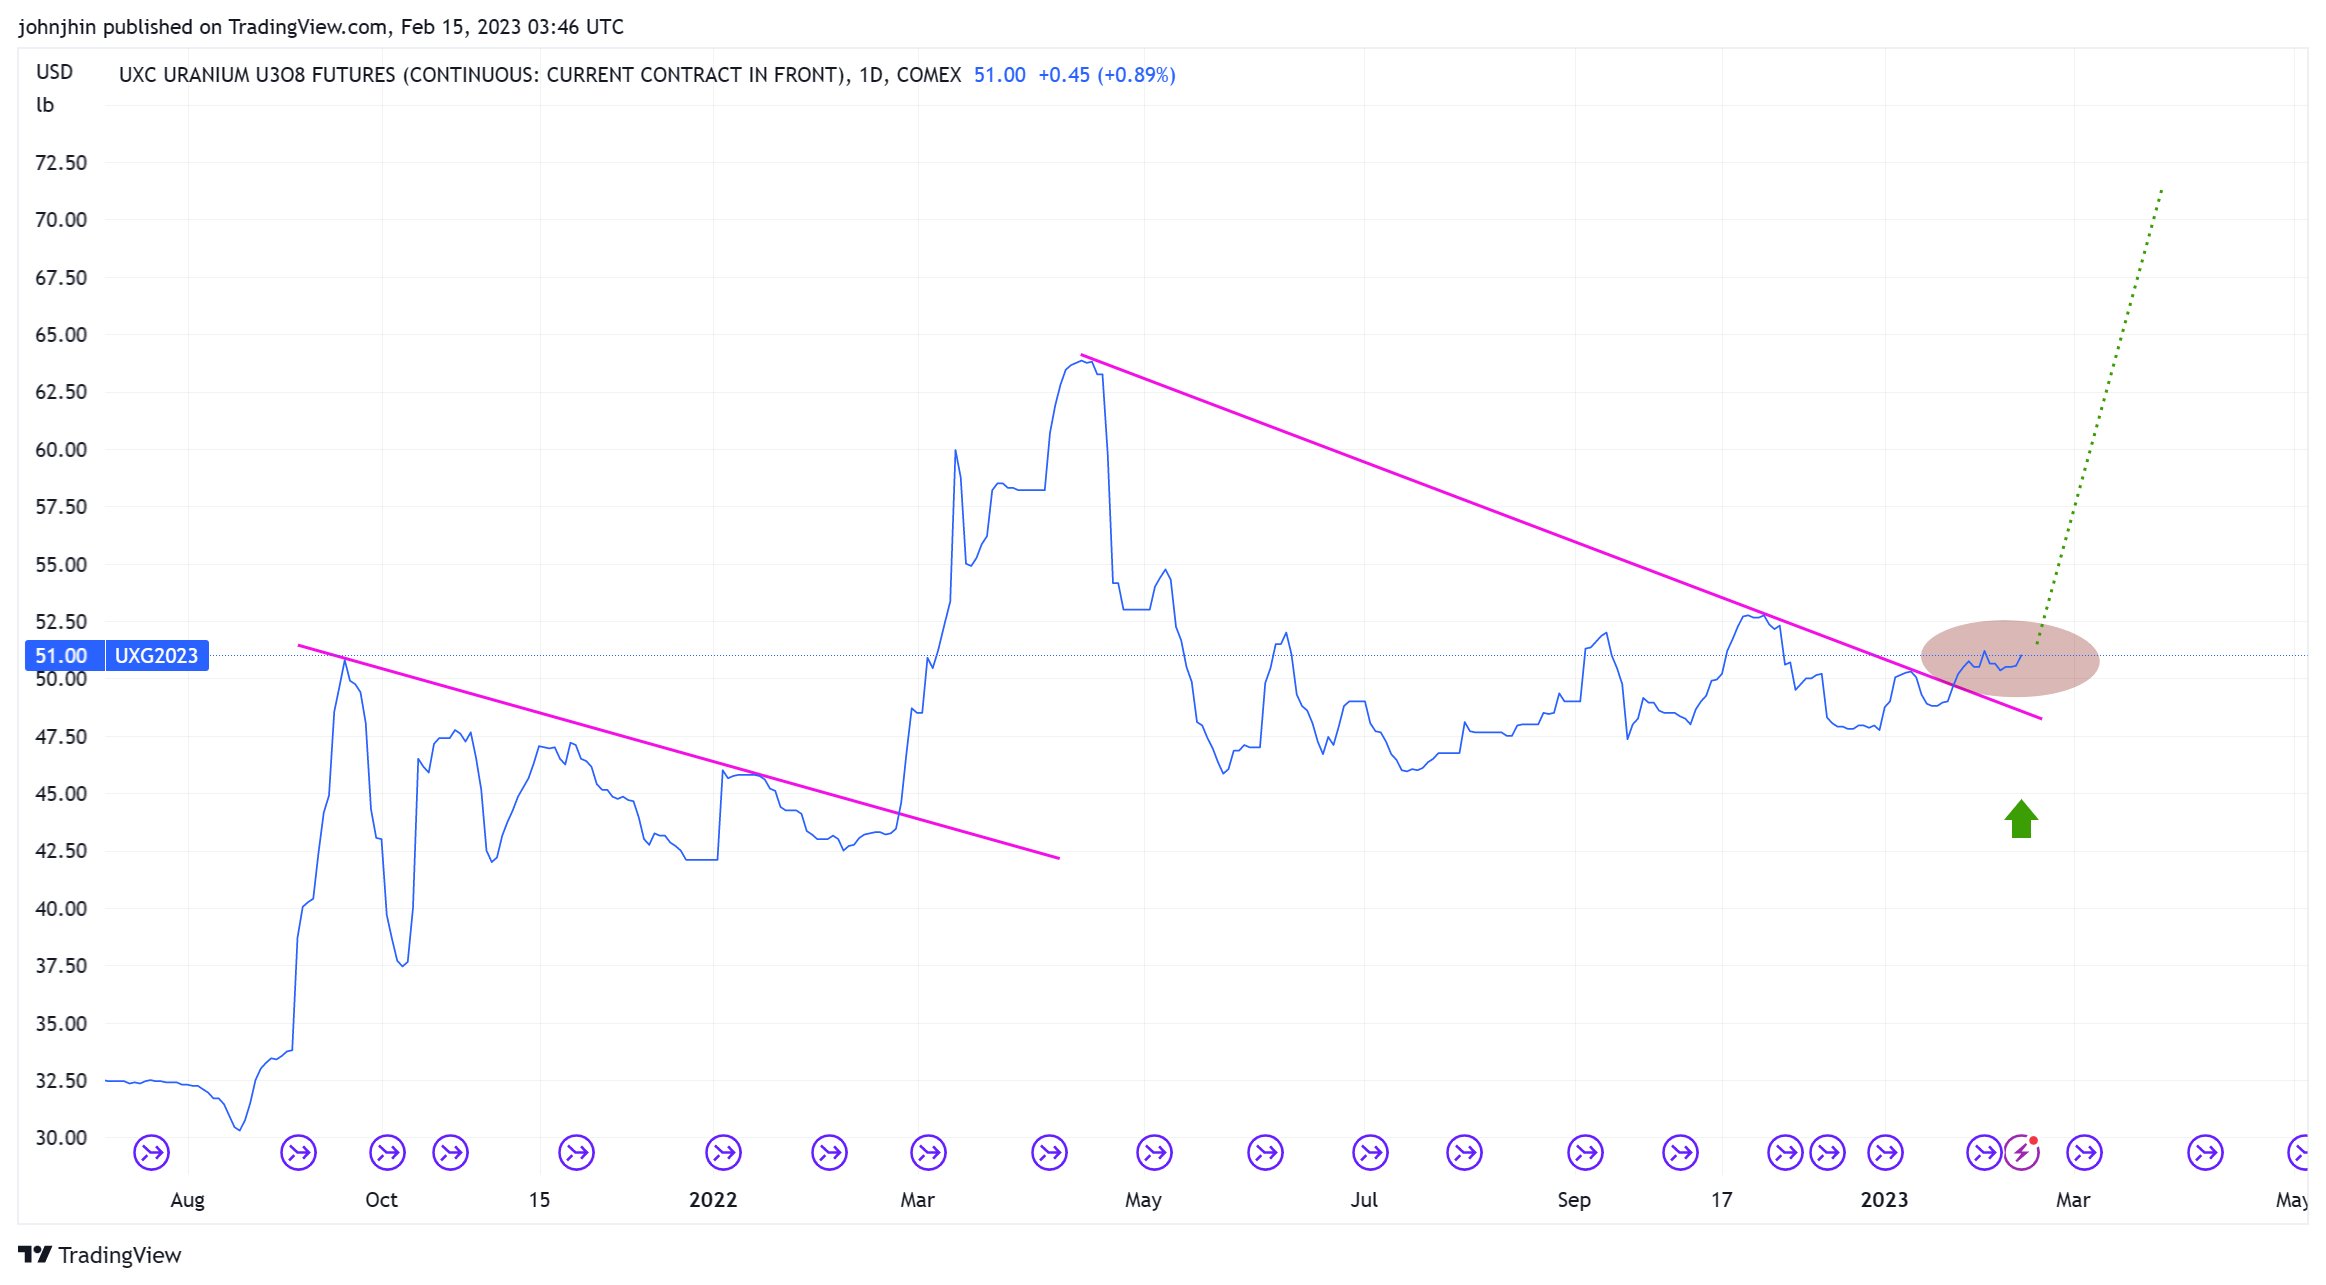This screenshot has width=2326, height=1285.
Task: Click the UXG2023 contract label
Action: tap(157, 656)
